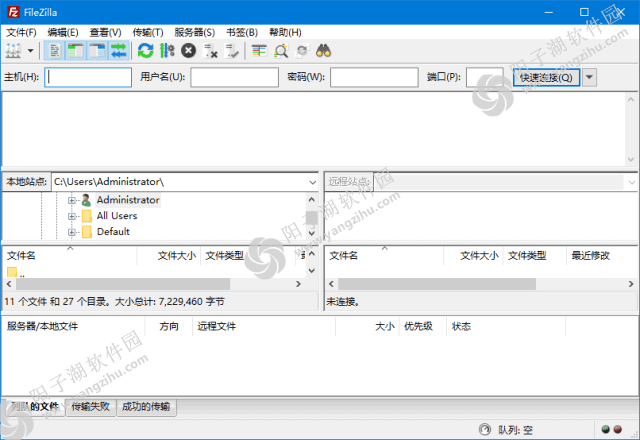The width and height of the screenshot is (640, 440).
Task: Open the 帮助(H) menu
Action: (285, 32)
